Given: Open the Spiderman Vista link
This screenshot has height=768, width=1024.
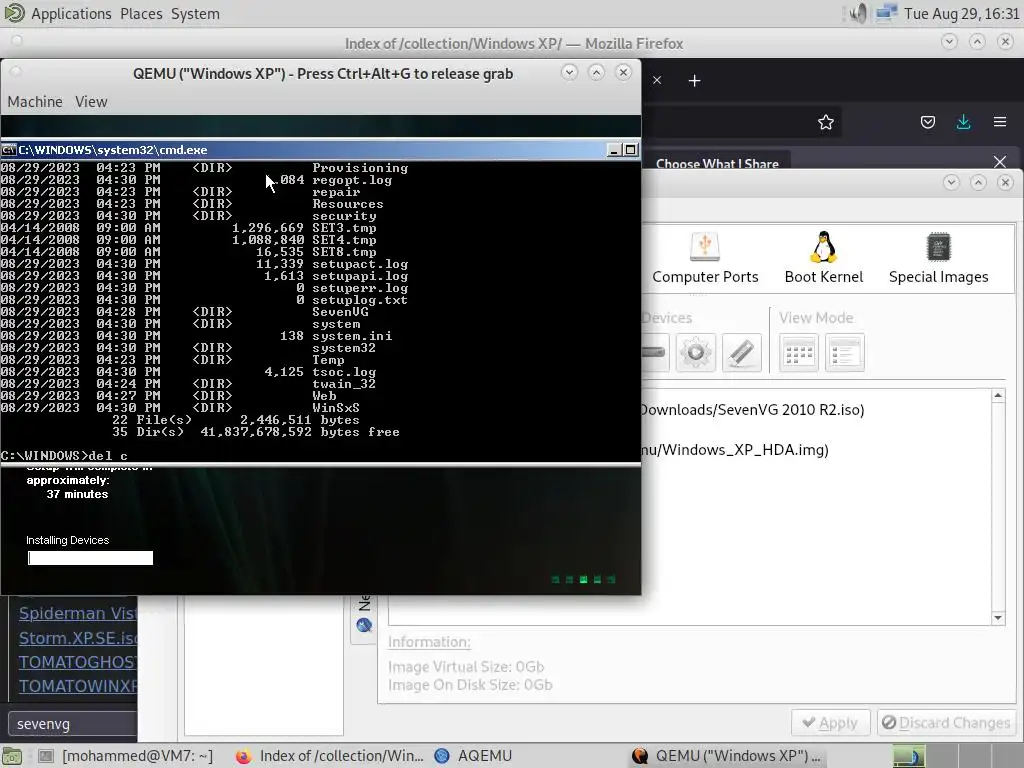Looking at the screenshot, I should point(78,613).
